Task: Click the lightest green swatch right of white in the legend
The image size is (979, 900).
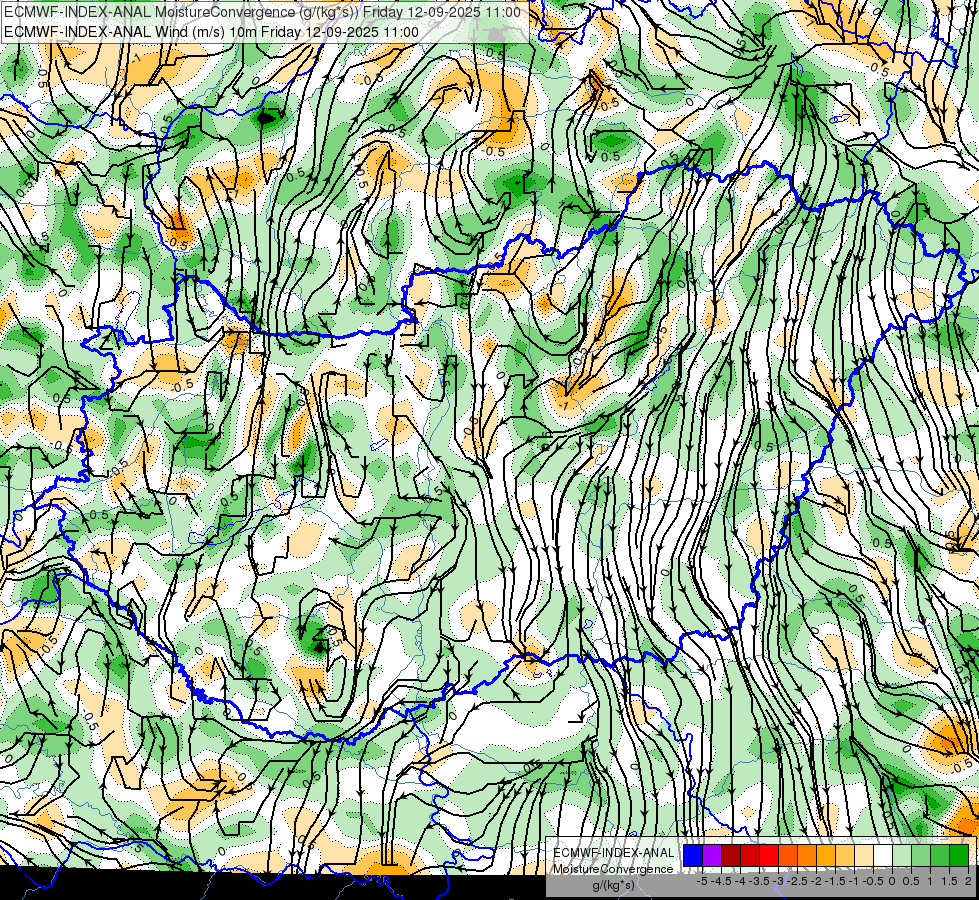Action: [902, 855]
